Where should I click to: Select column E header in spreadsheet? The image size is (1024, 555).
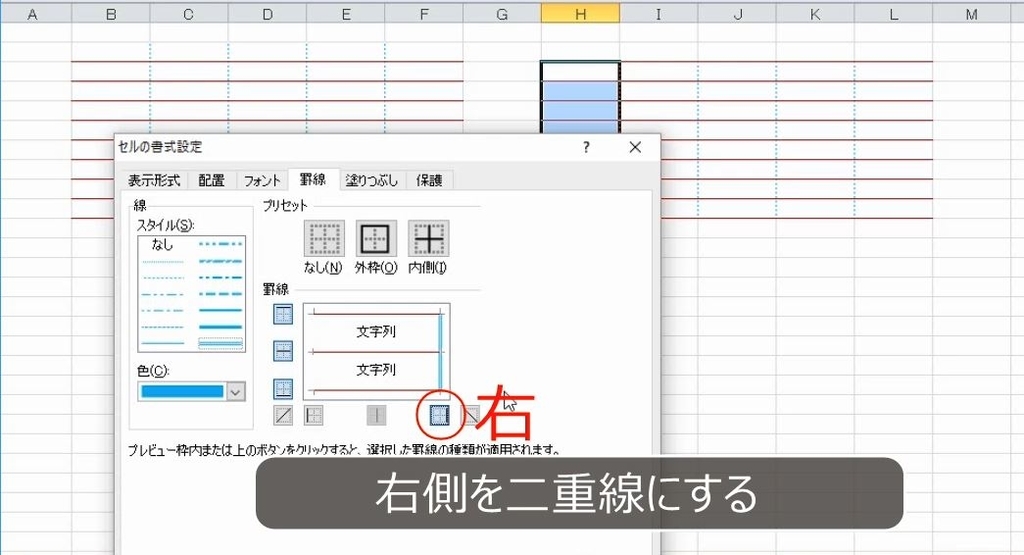click(x=345, y=13)
